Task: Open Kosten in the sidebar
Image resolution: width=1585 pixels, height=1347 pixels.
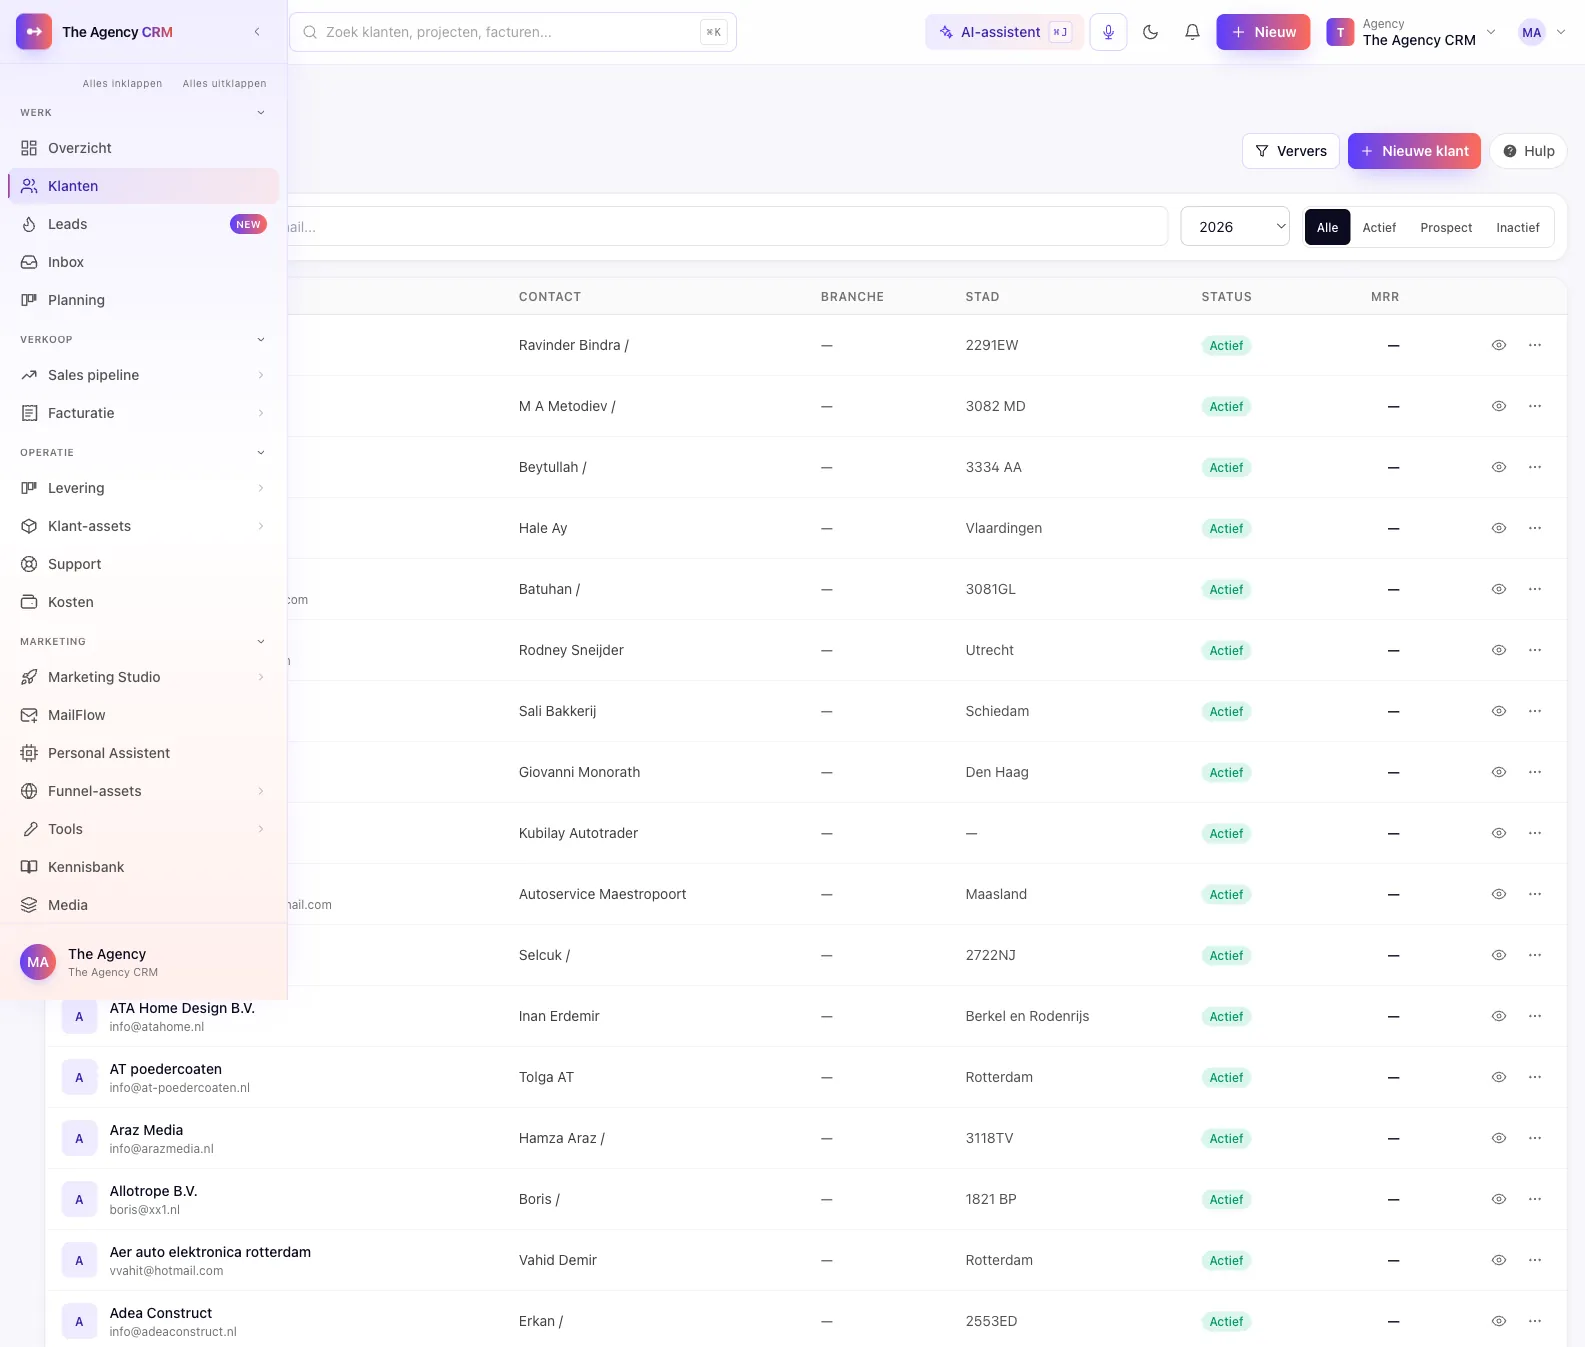Action: [143, 602]
